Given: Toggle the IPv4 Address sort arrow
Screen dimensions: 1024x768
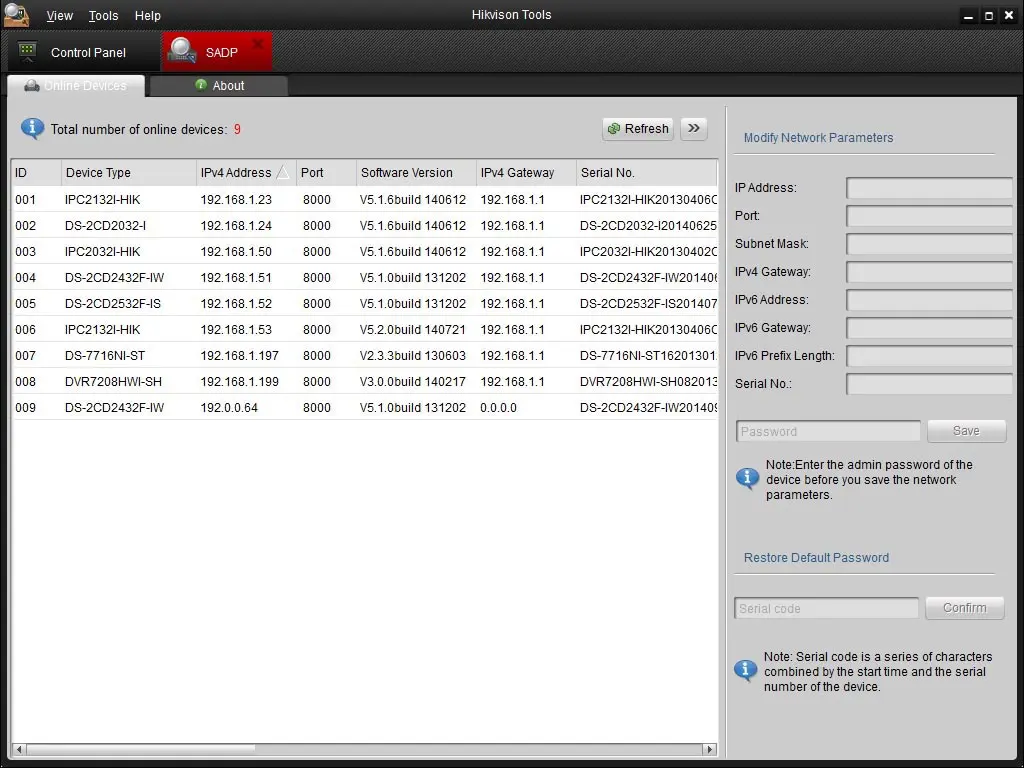Looking at the screenshot, I should pos(283,172).
